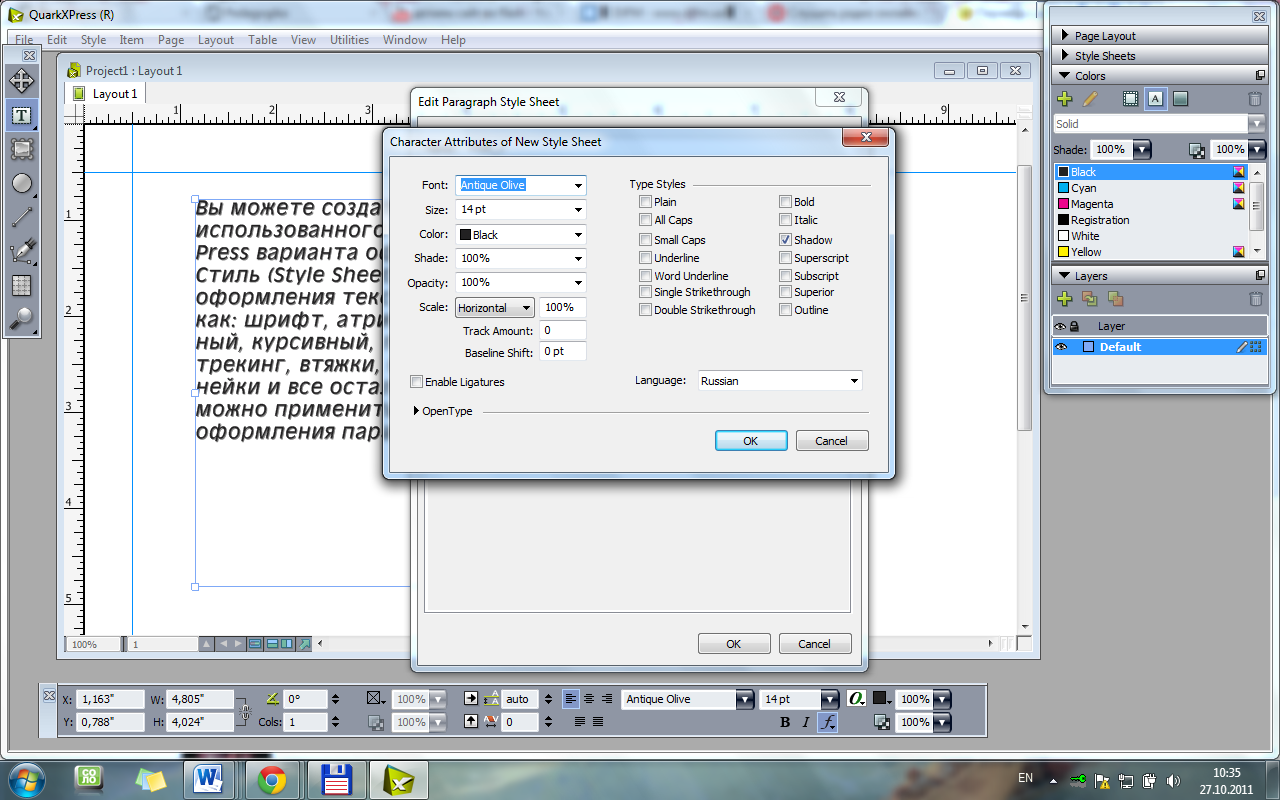Add new color with green plus
The height and width of the screenshot is (800, 1280).
click(x=1064, y=99)
